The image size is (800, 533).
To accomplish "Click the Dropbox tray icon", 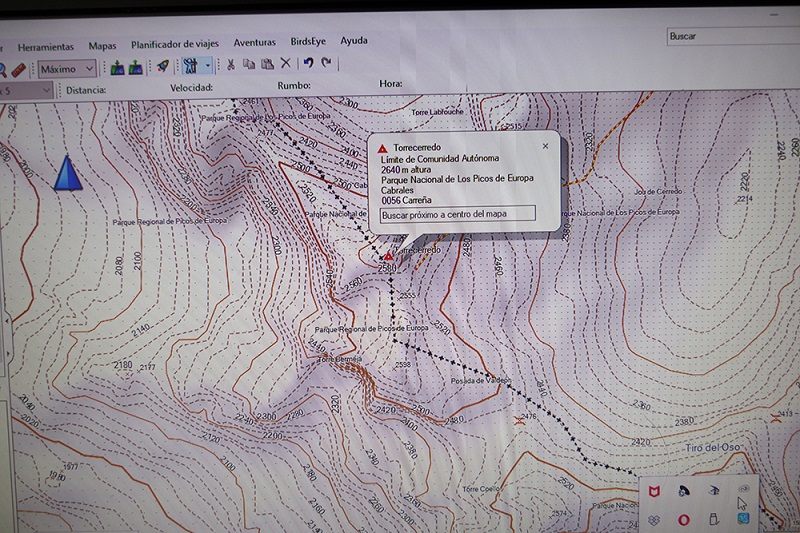I will (x=655, y=520).
